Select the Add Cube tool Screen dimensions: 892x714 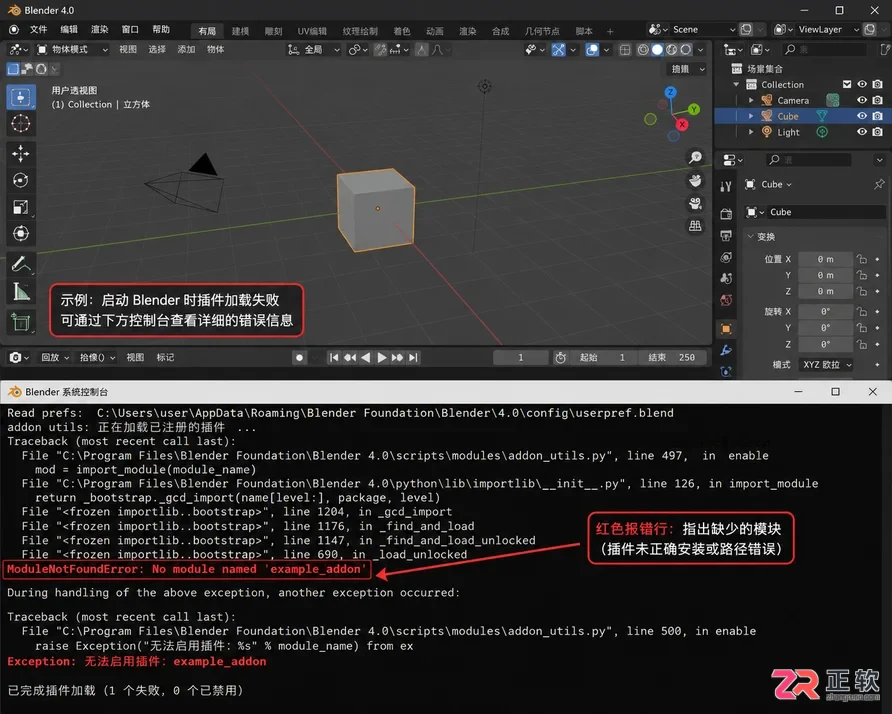[x=21, y=322]
